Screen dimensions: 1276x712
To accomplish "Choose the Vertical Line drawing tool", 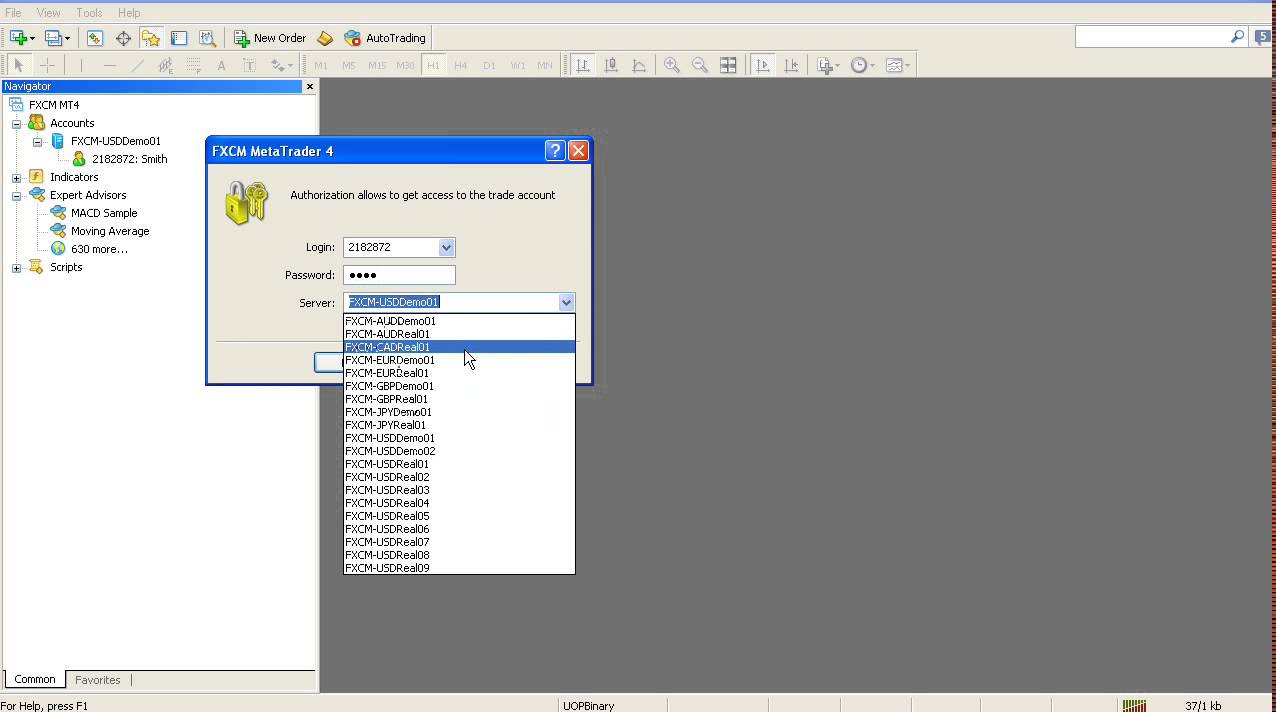I will pos(81,65).
